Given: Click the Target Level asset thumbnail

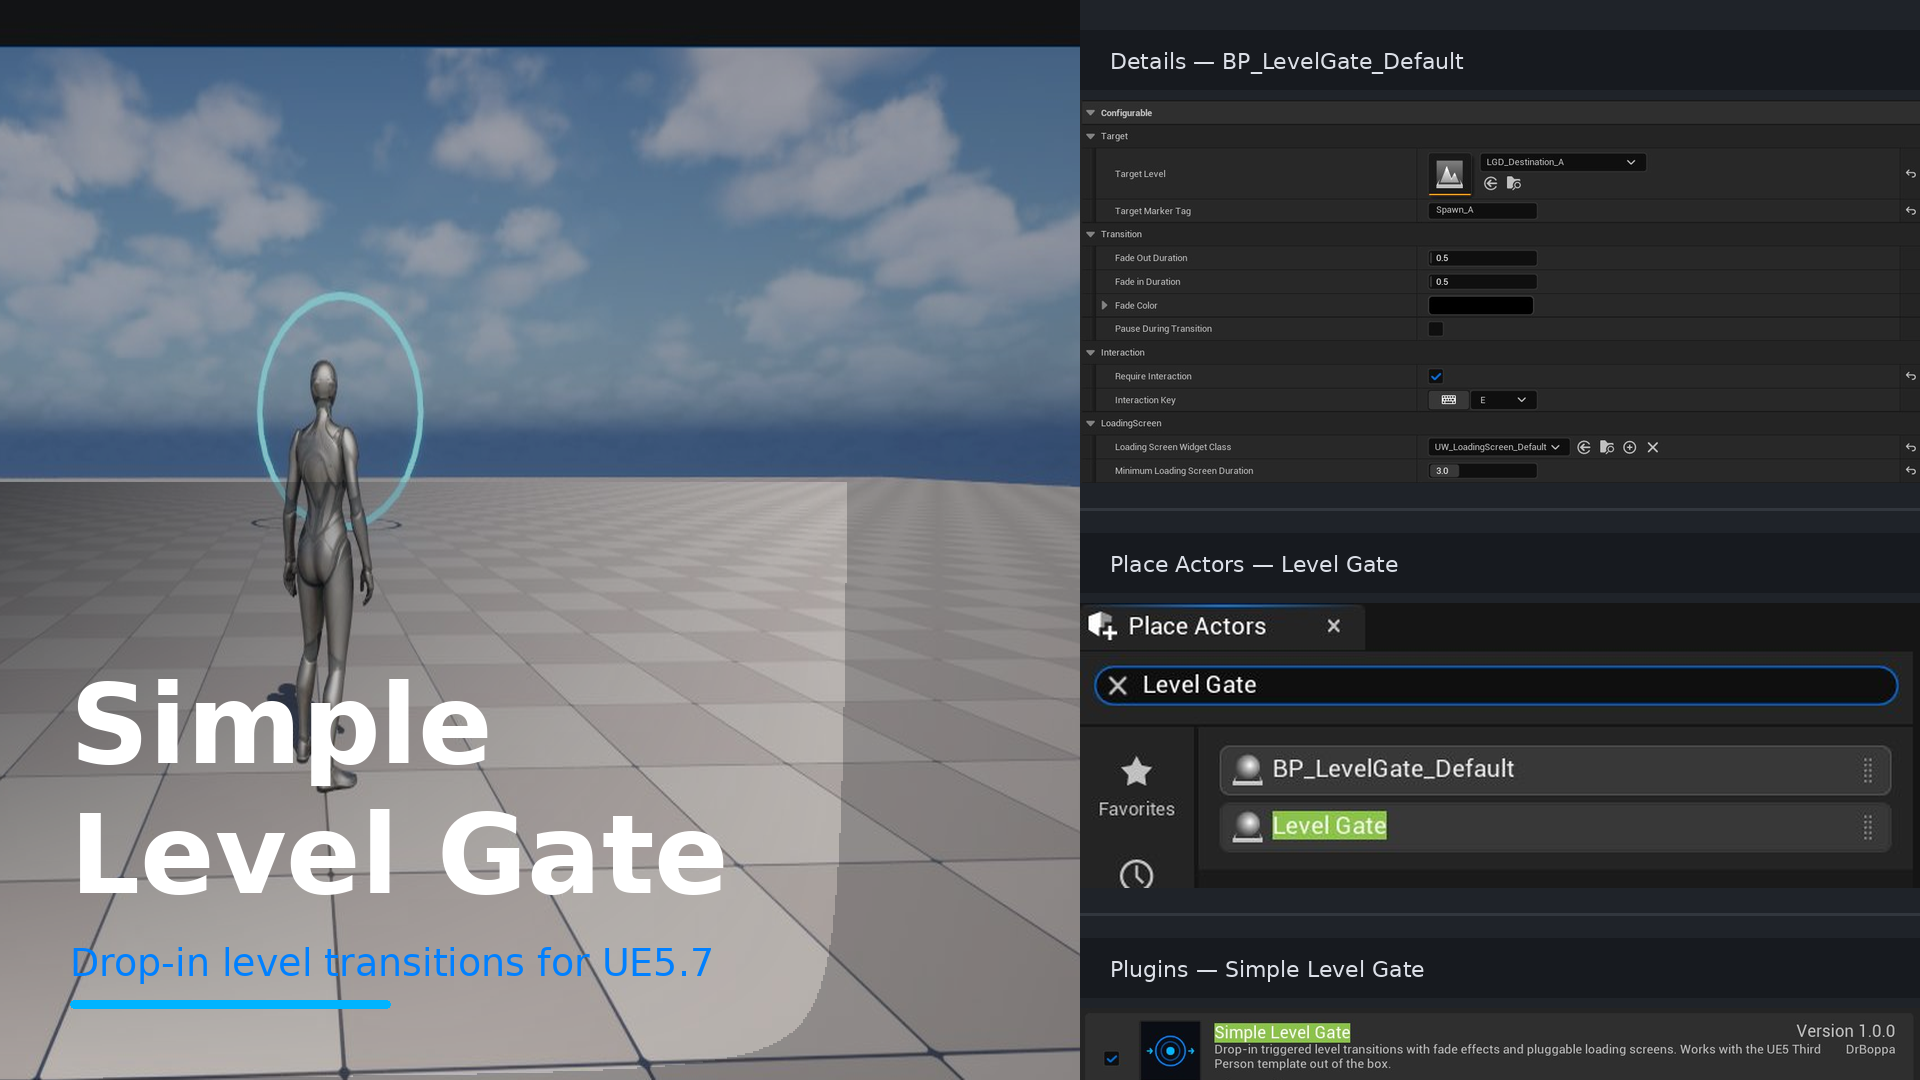Looking at the screenshot, I should [x=1449, y=174].
